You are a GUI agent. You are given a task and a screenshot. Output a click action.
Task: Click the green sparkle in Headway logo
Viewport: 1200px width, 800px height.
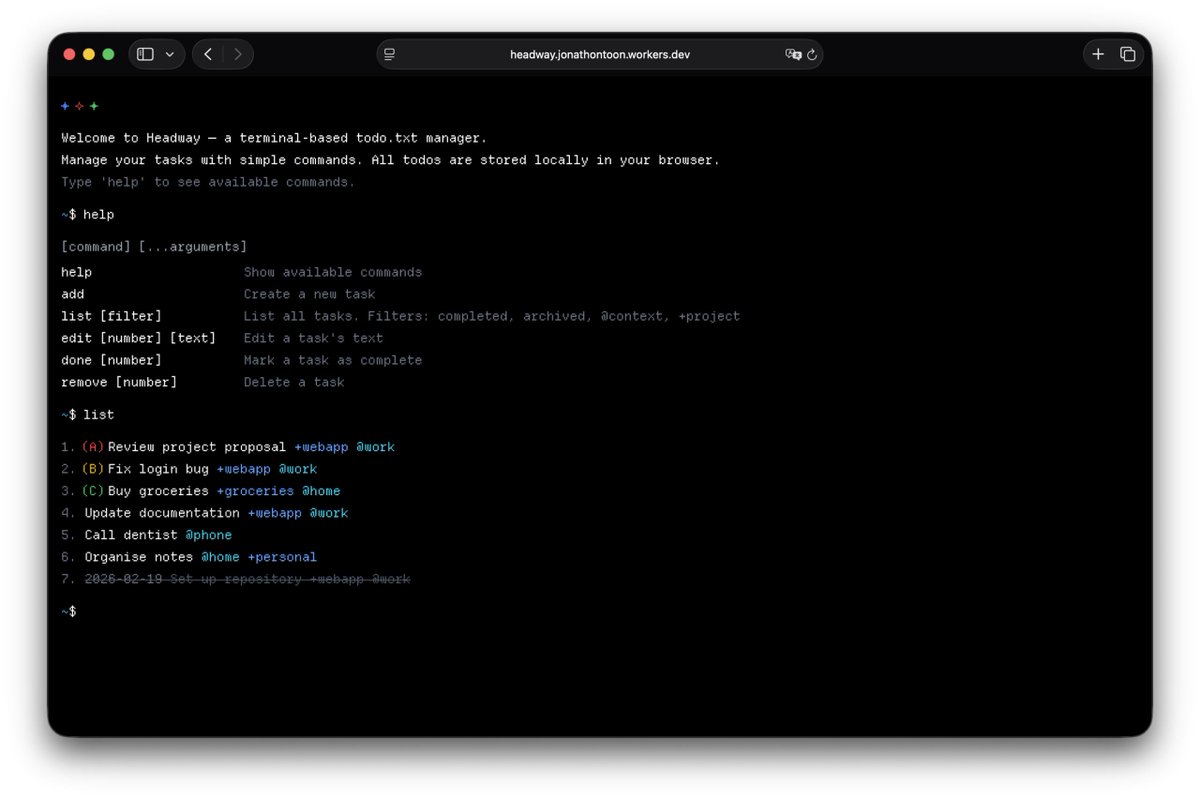point(94,106)
